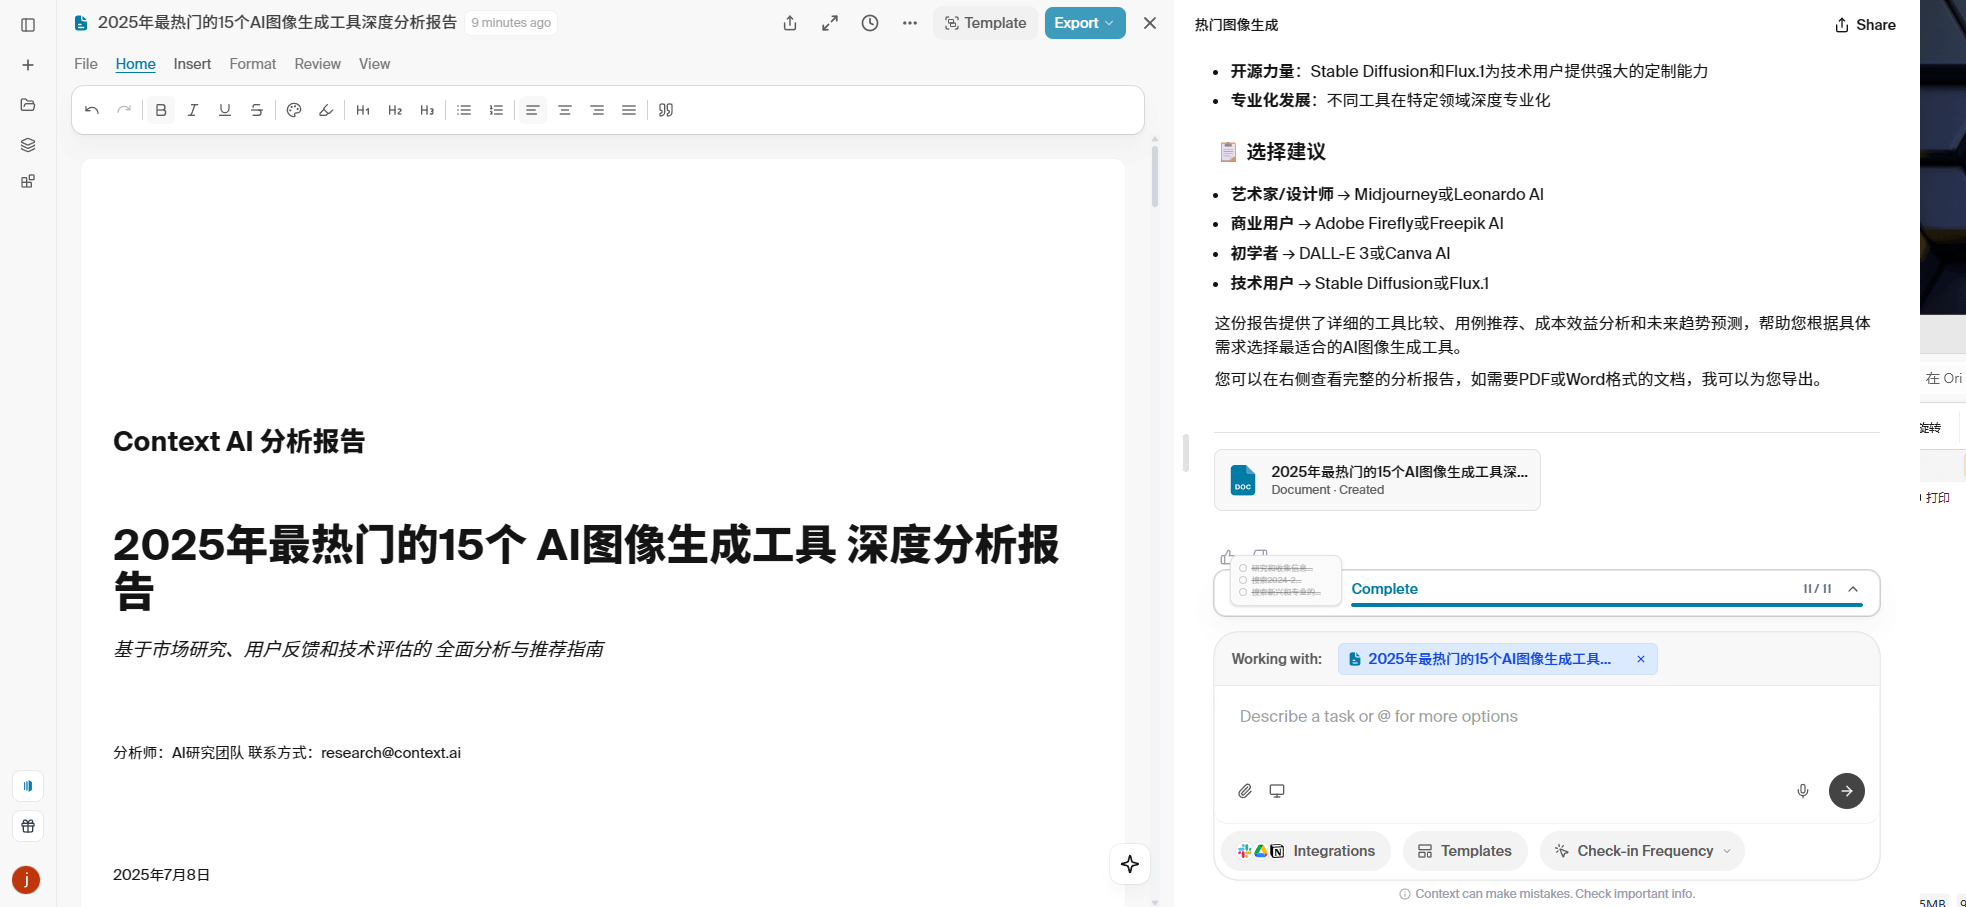Click the document scrollbar thumb
The width and height of the screenshot is (1966, 907).
pos(1155,176)
